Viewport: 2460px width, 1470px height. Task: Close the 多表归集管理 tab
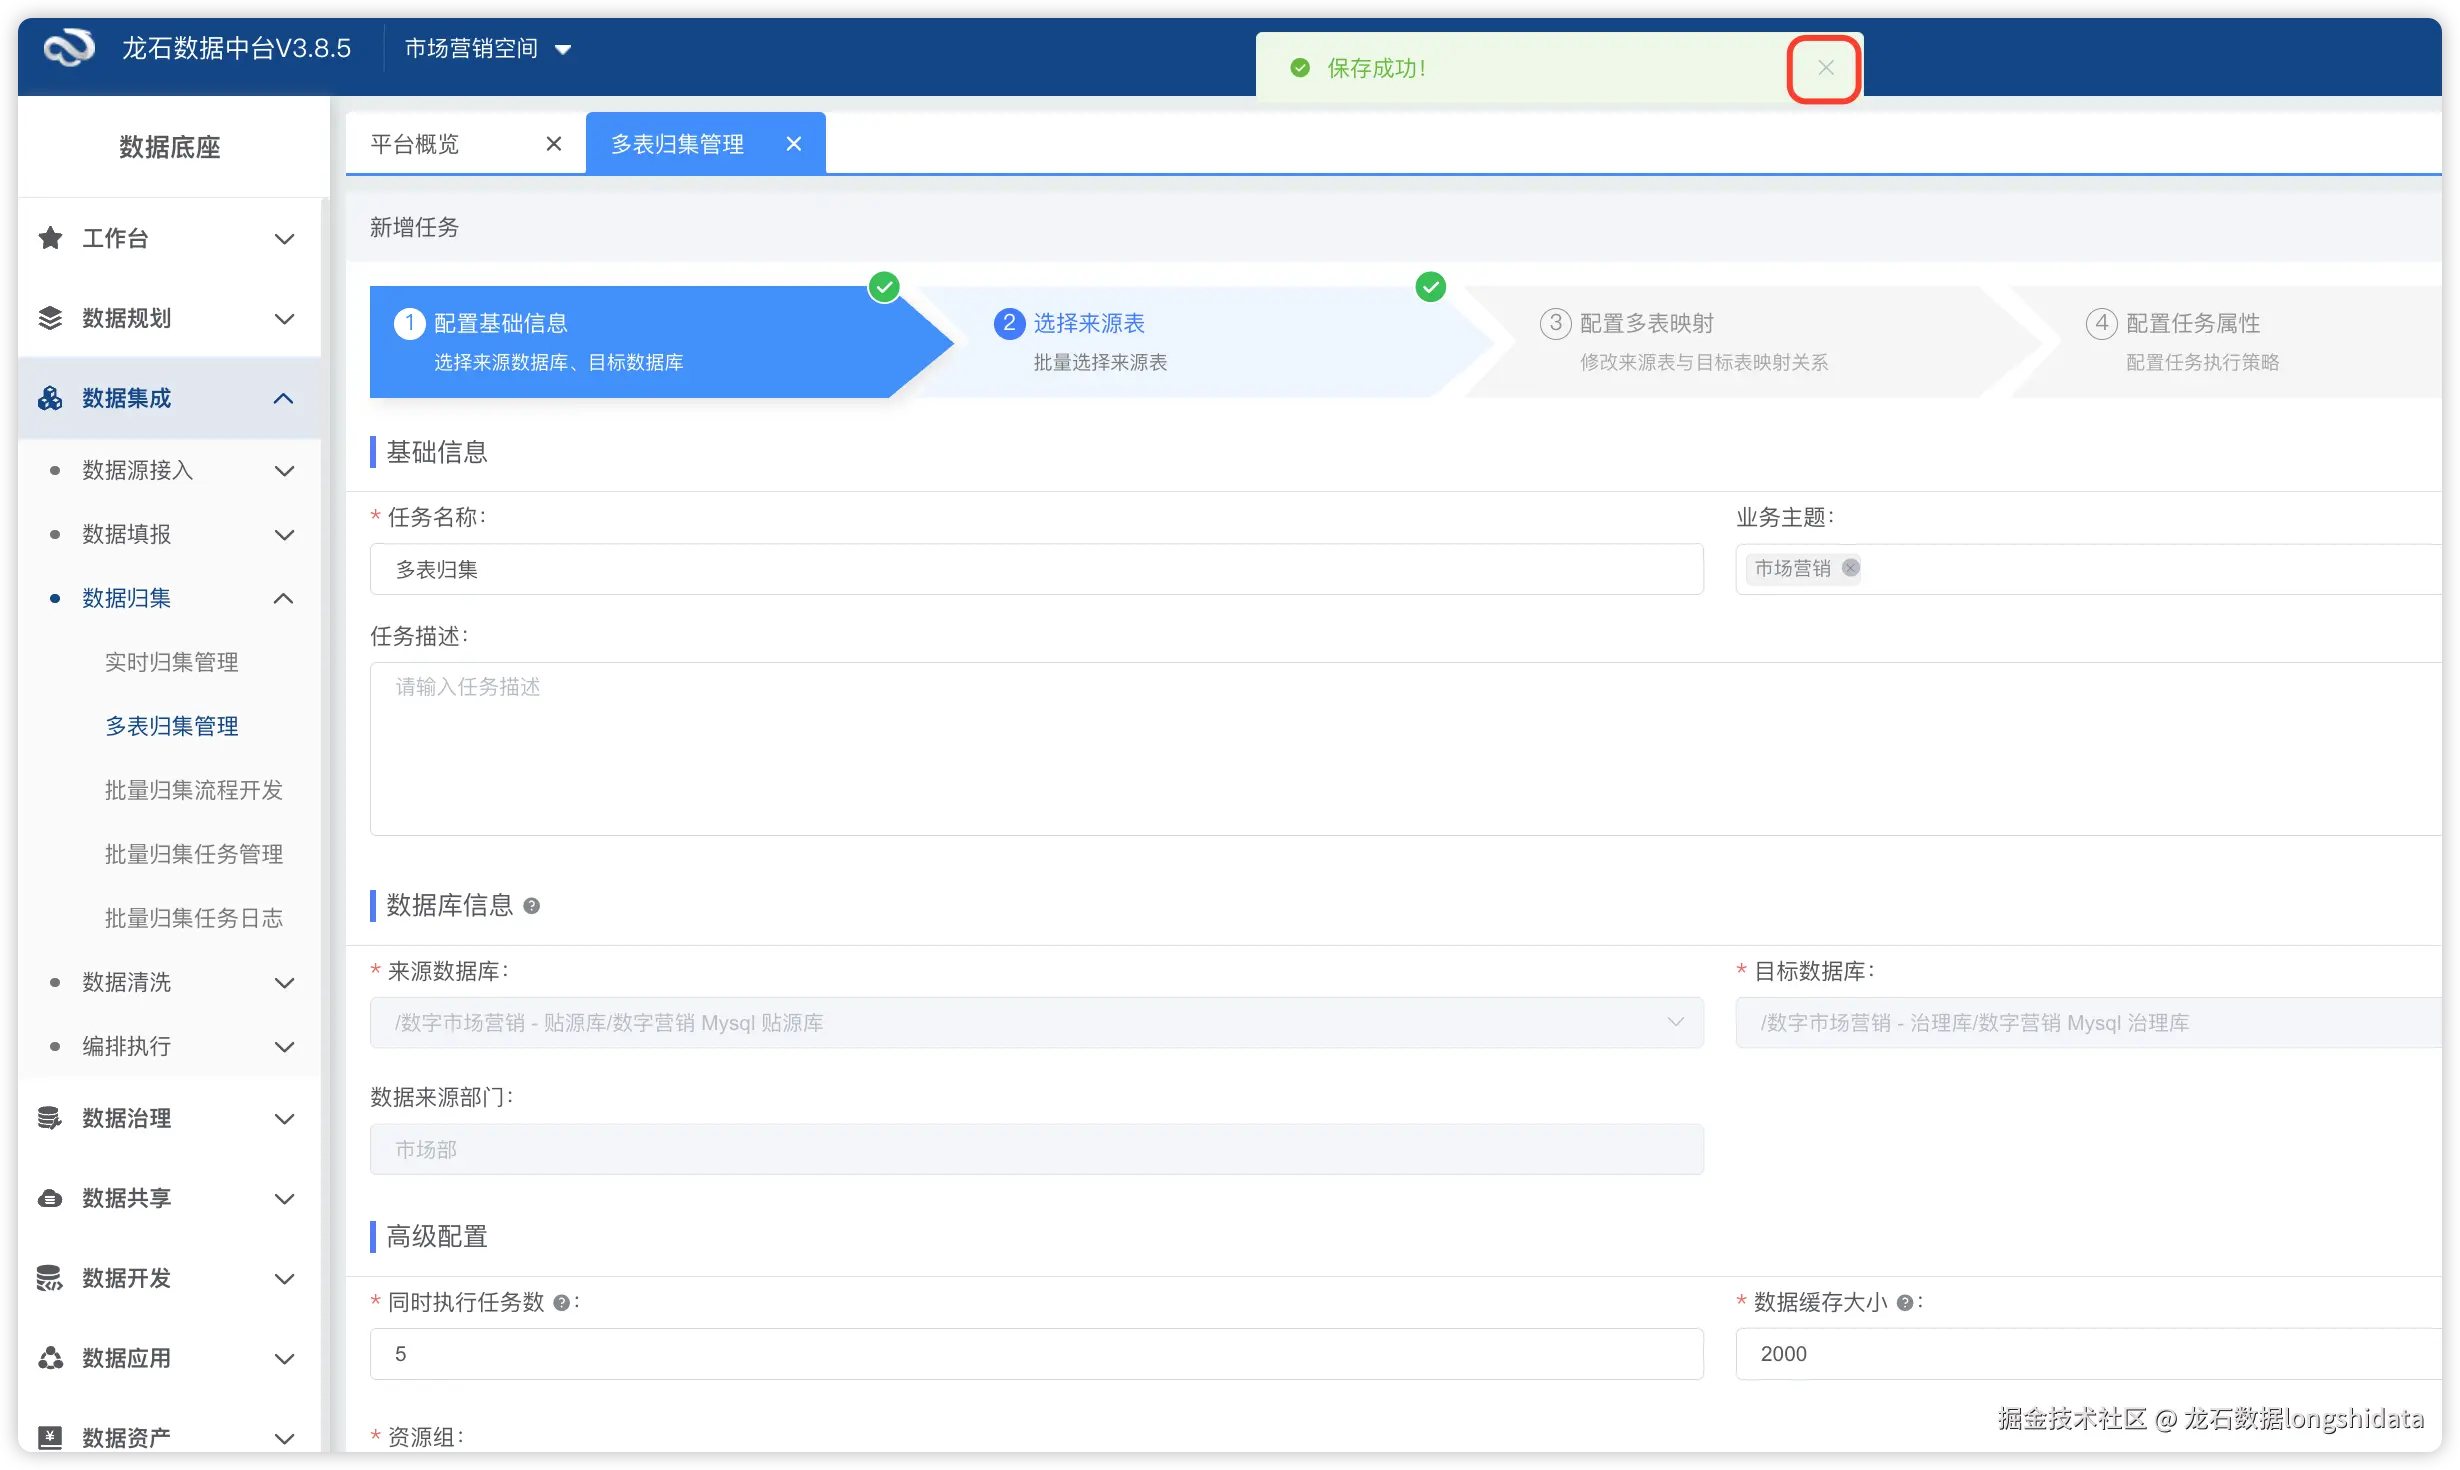[794, 144]
